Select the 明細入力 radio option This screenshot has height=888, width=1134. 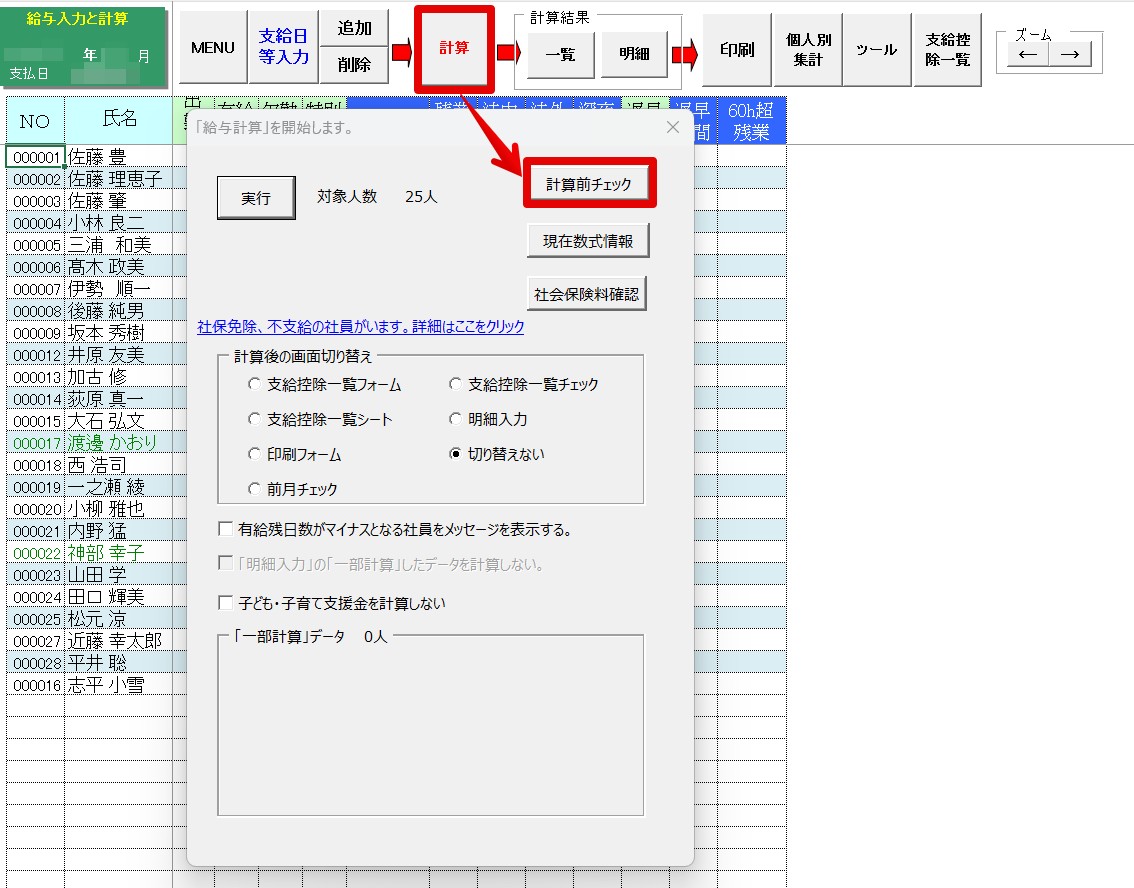point(455,419)
